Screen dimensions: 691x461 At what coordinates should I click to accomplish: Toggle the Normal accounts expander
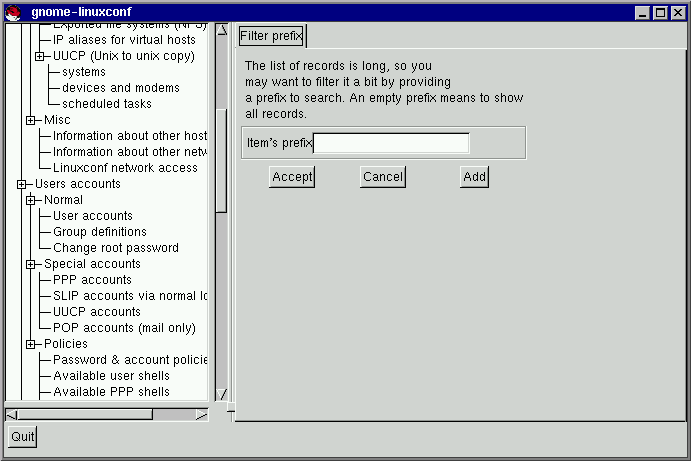pos(31,200)
